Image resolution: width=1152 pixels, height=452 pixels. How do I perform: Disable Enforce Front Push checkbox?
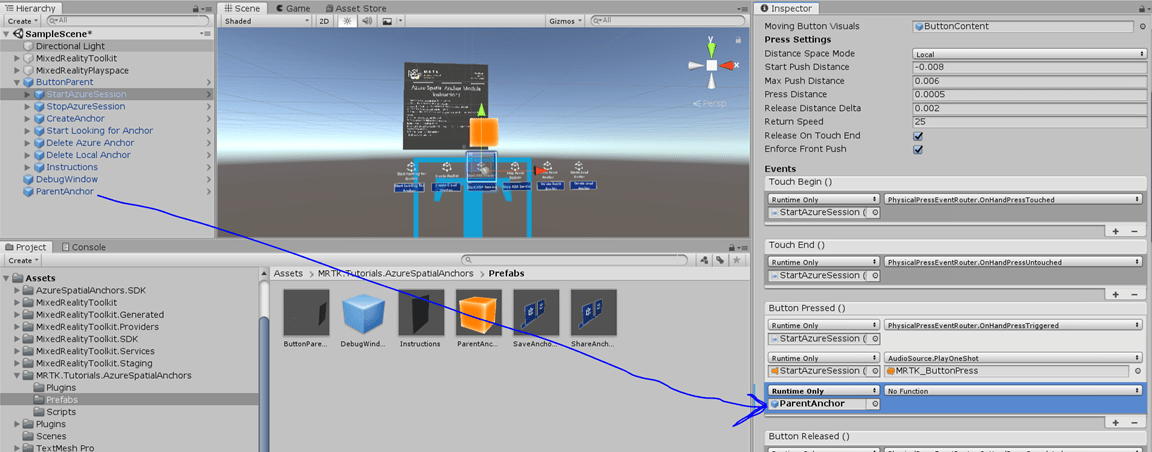point(918,150)
